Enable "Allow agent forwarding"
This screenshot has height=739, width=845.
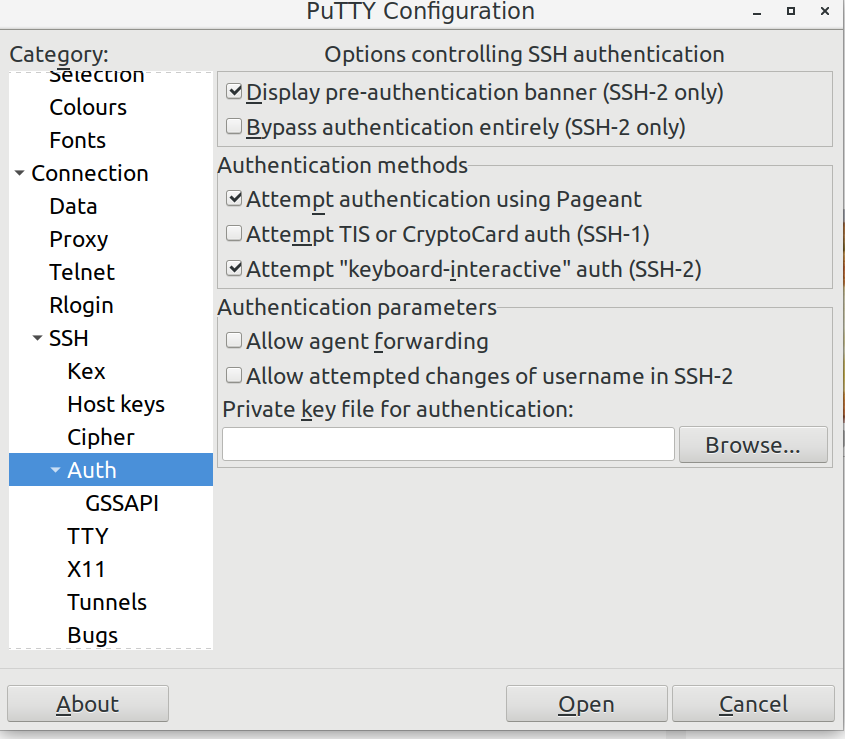pyautogui.click(x=232, y=340)
